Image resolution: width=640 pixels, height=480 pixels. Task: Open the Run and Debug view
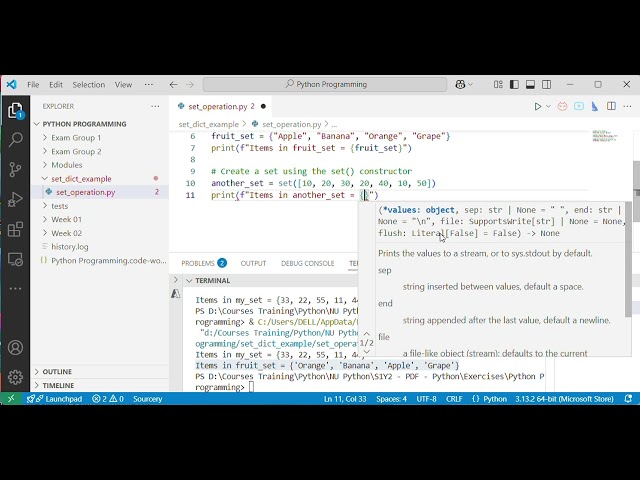pyautogui.click(x=15, y=200)
